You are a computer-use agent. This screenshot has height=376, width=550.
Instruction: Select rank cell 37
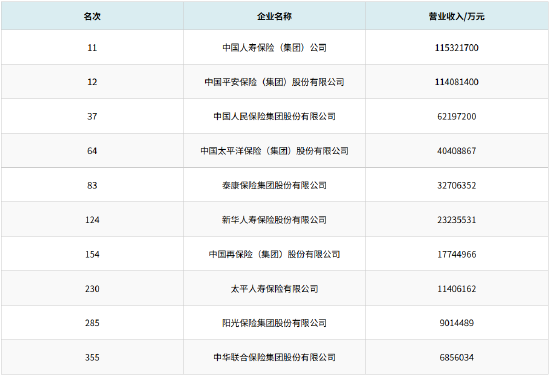[x=92, y=116]
